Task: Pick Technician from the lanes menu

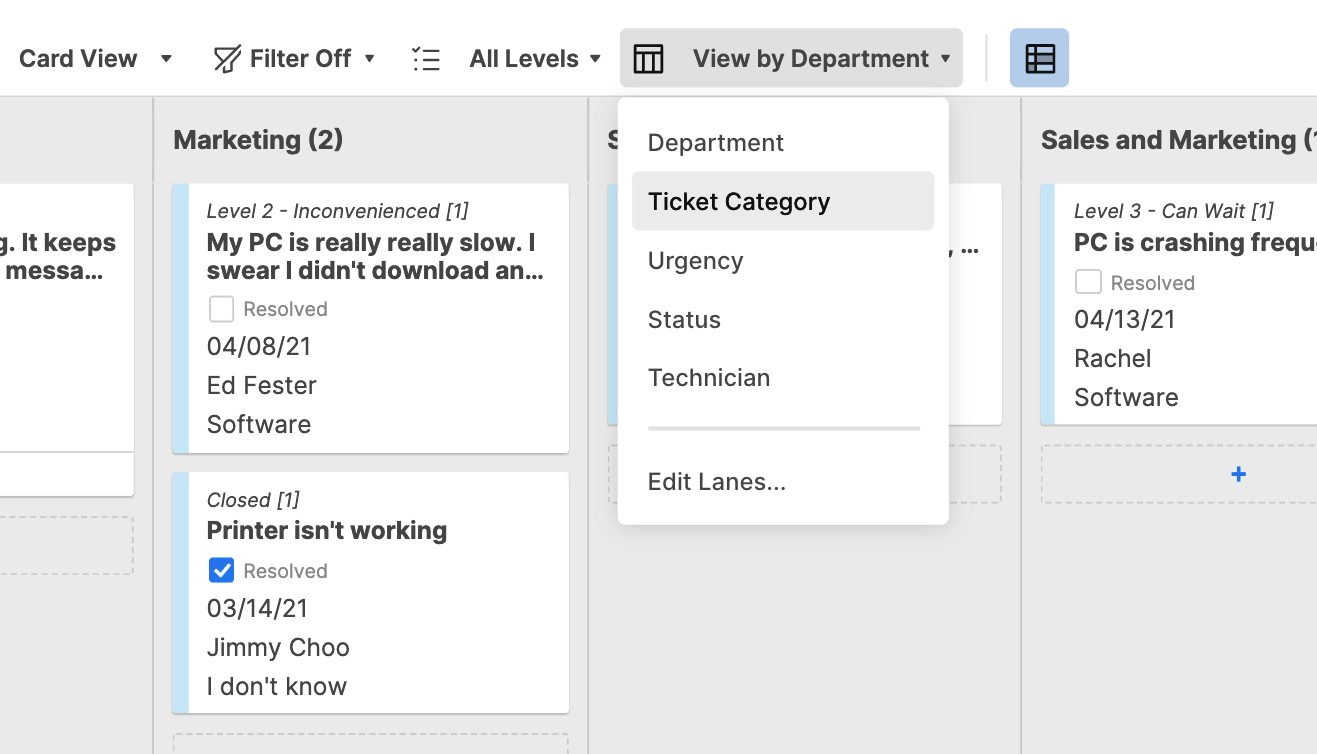Action: coord(708,378)
